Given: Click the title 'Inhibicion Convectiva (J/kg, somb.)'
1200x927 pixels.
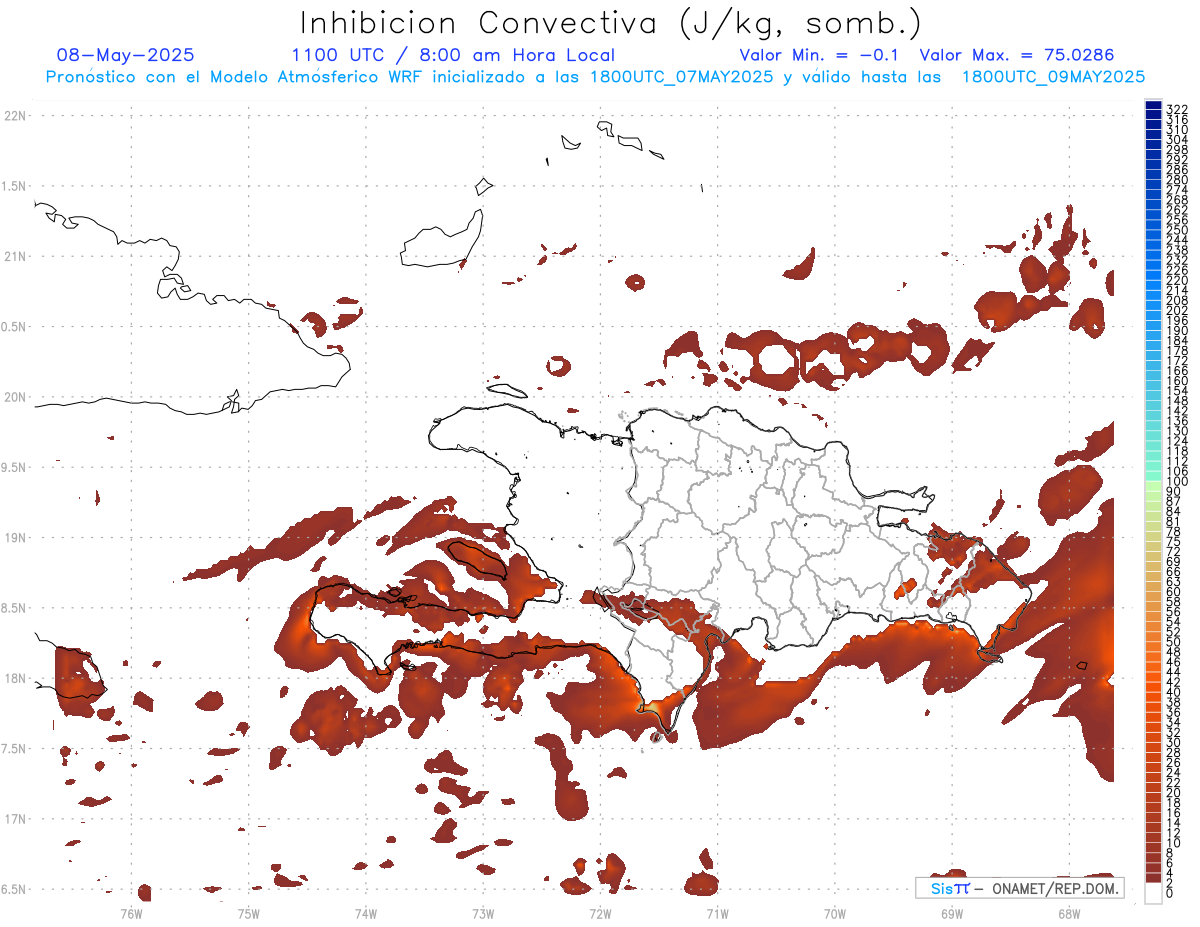Looking at the screenshot, I should (x=611, y=24).
